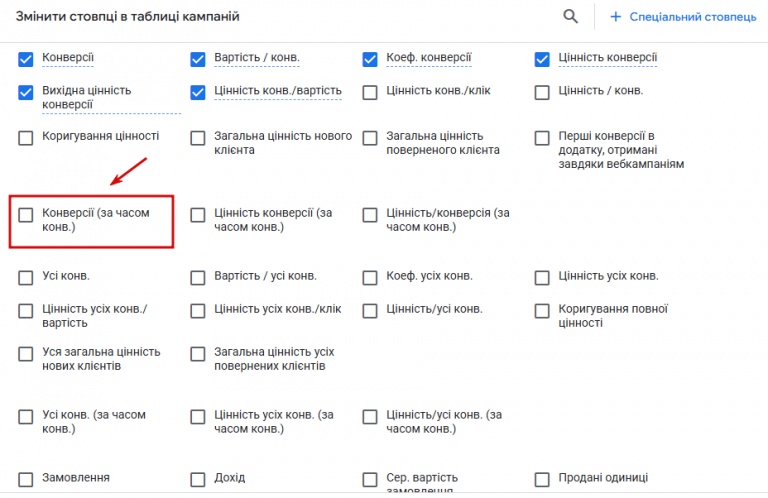Disable the Вартість / конв. checkbox
Screen dimensions: 768x498
tap(198, 59)
